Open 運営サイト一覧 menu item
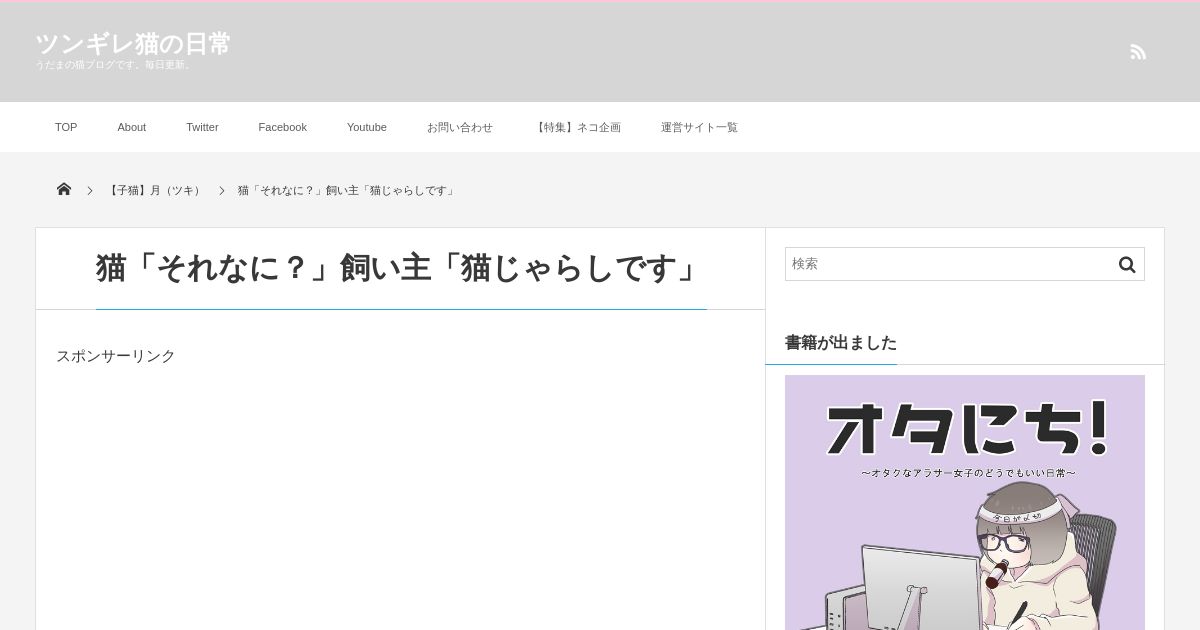Viewport: 1200px width, 630px height. pyautogui.click(x=699, y=127)
